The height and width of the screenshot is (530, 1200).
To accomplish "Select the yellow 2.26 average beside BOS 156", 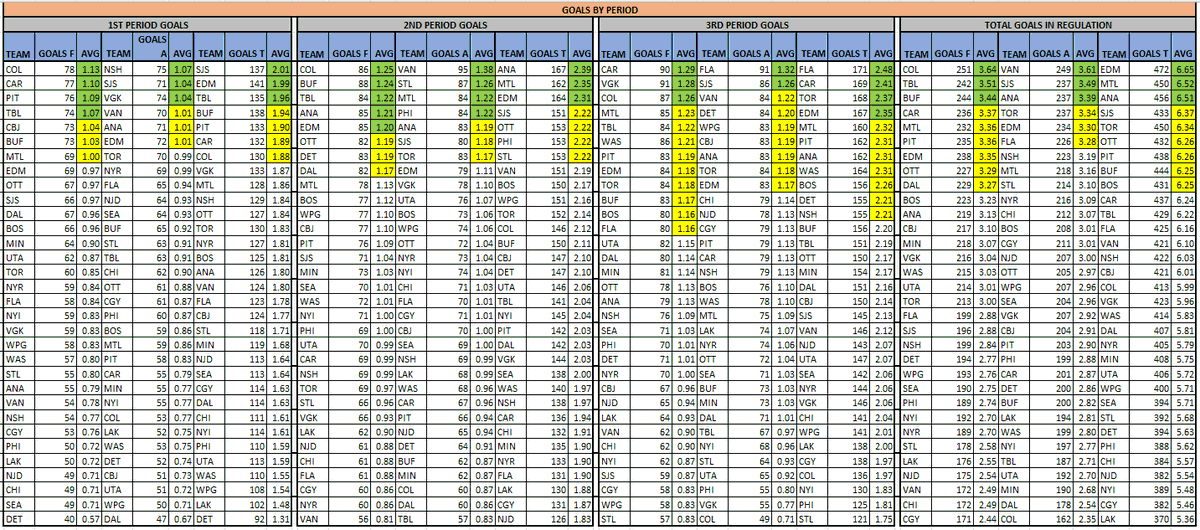I will tap(882, 187).
